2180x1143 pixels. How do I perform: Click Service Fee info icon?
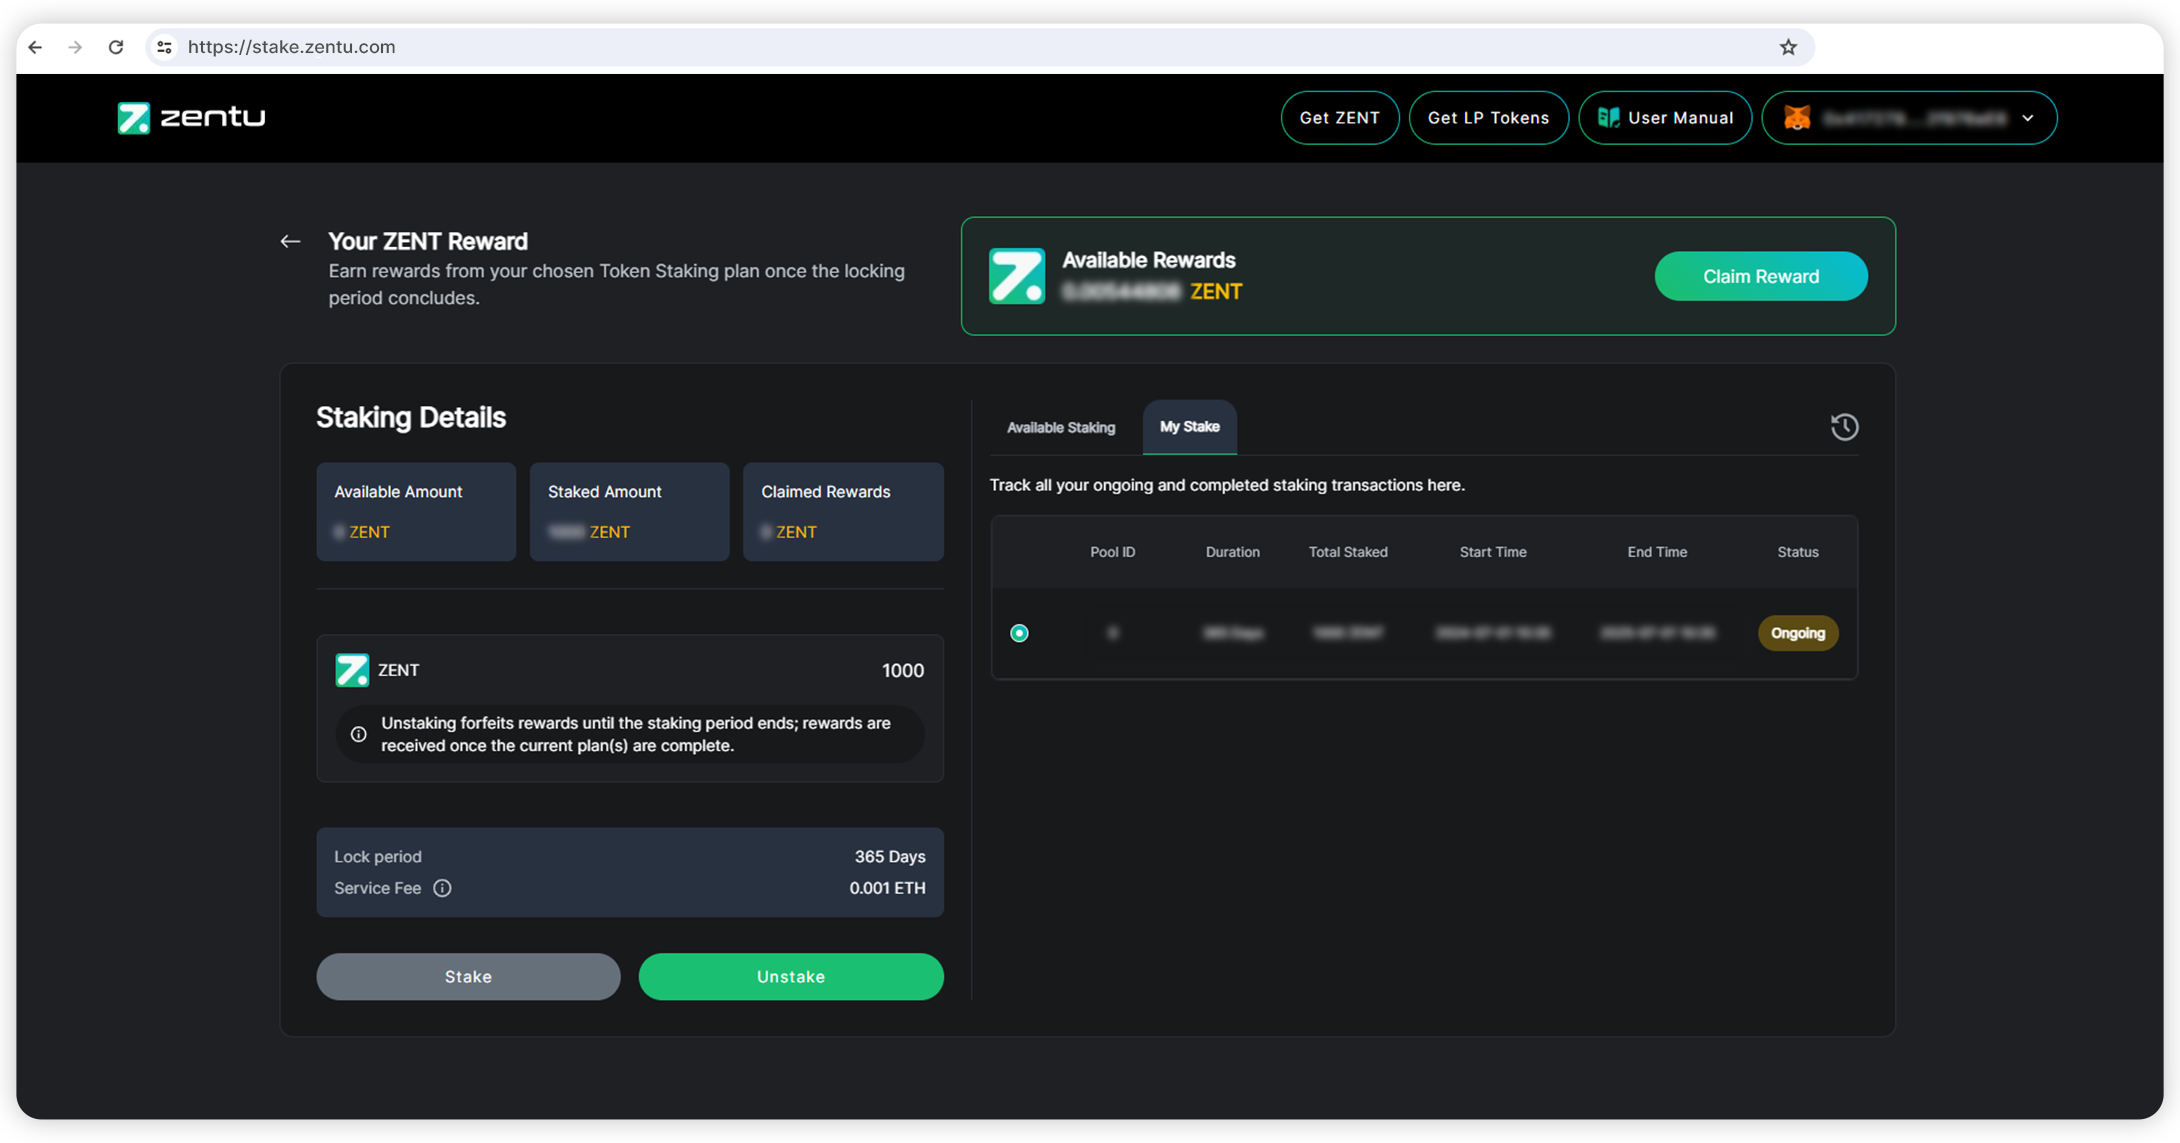[442, 888]
